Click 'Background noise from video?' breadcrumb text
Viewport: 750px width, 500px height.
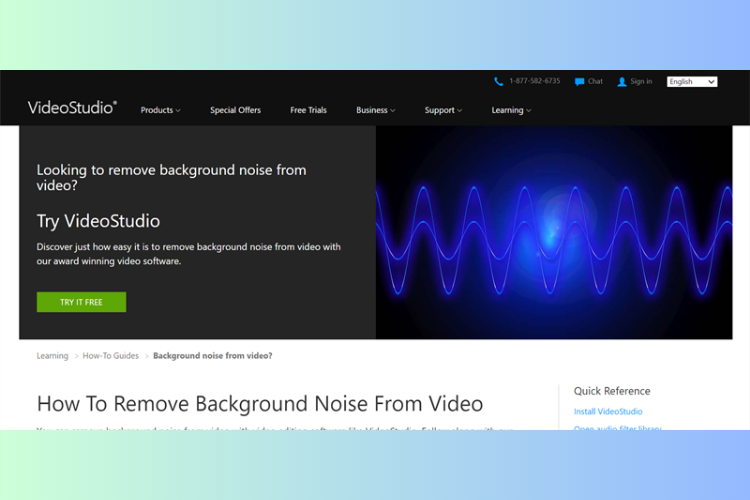click(212, 356)
